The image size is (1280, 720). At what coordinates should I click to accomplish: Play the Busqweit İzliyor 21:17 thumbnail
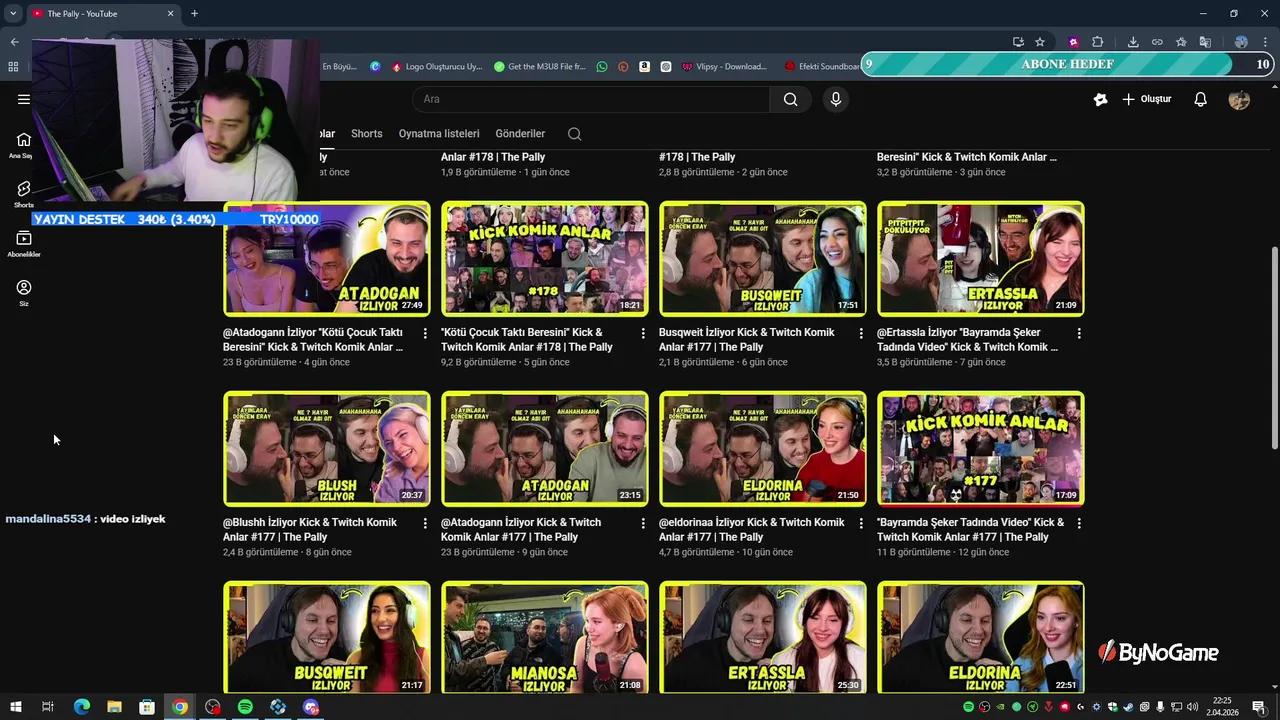(x=327, y=637)
